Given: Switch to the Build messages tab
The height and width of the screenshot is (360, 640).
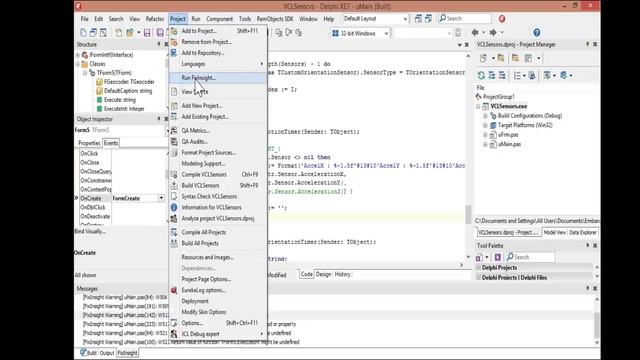Looking at the screenshot, I should 88,353.
